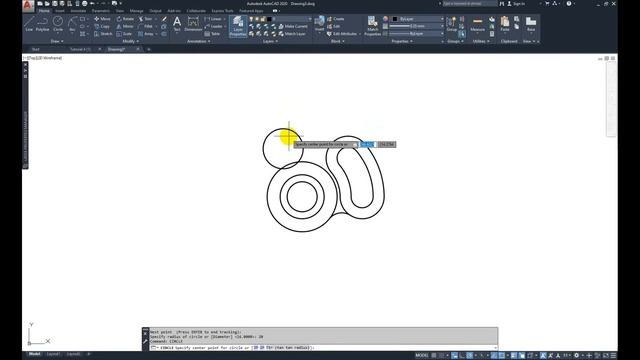Select the Circle tool
Image resolution: width=640 pixels, height=360 pixels.
coord(58,24)
